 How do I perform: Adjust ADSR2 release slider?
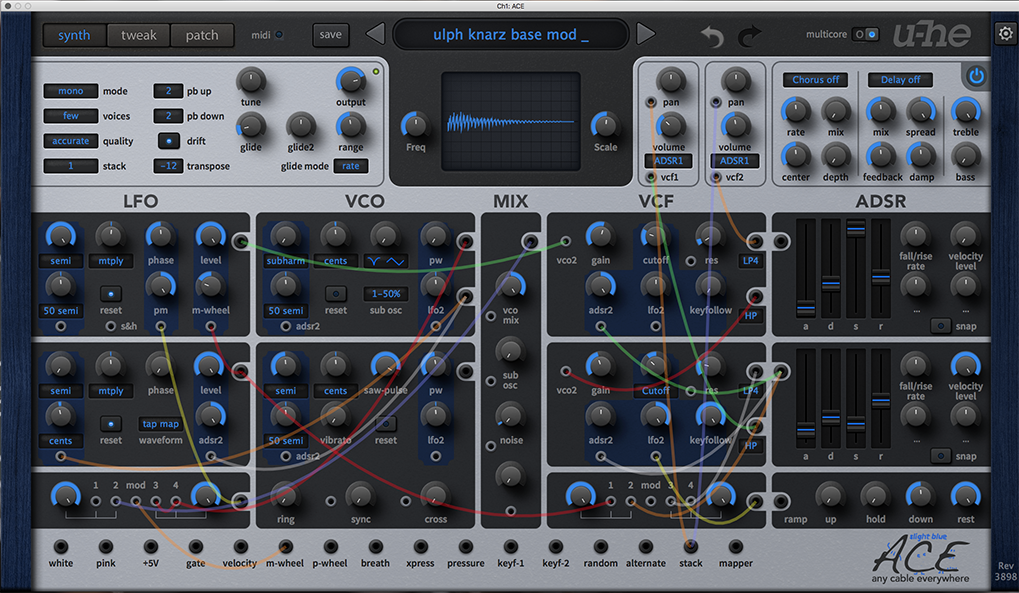pyautogui.click(x=881, y=400)
